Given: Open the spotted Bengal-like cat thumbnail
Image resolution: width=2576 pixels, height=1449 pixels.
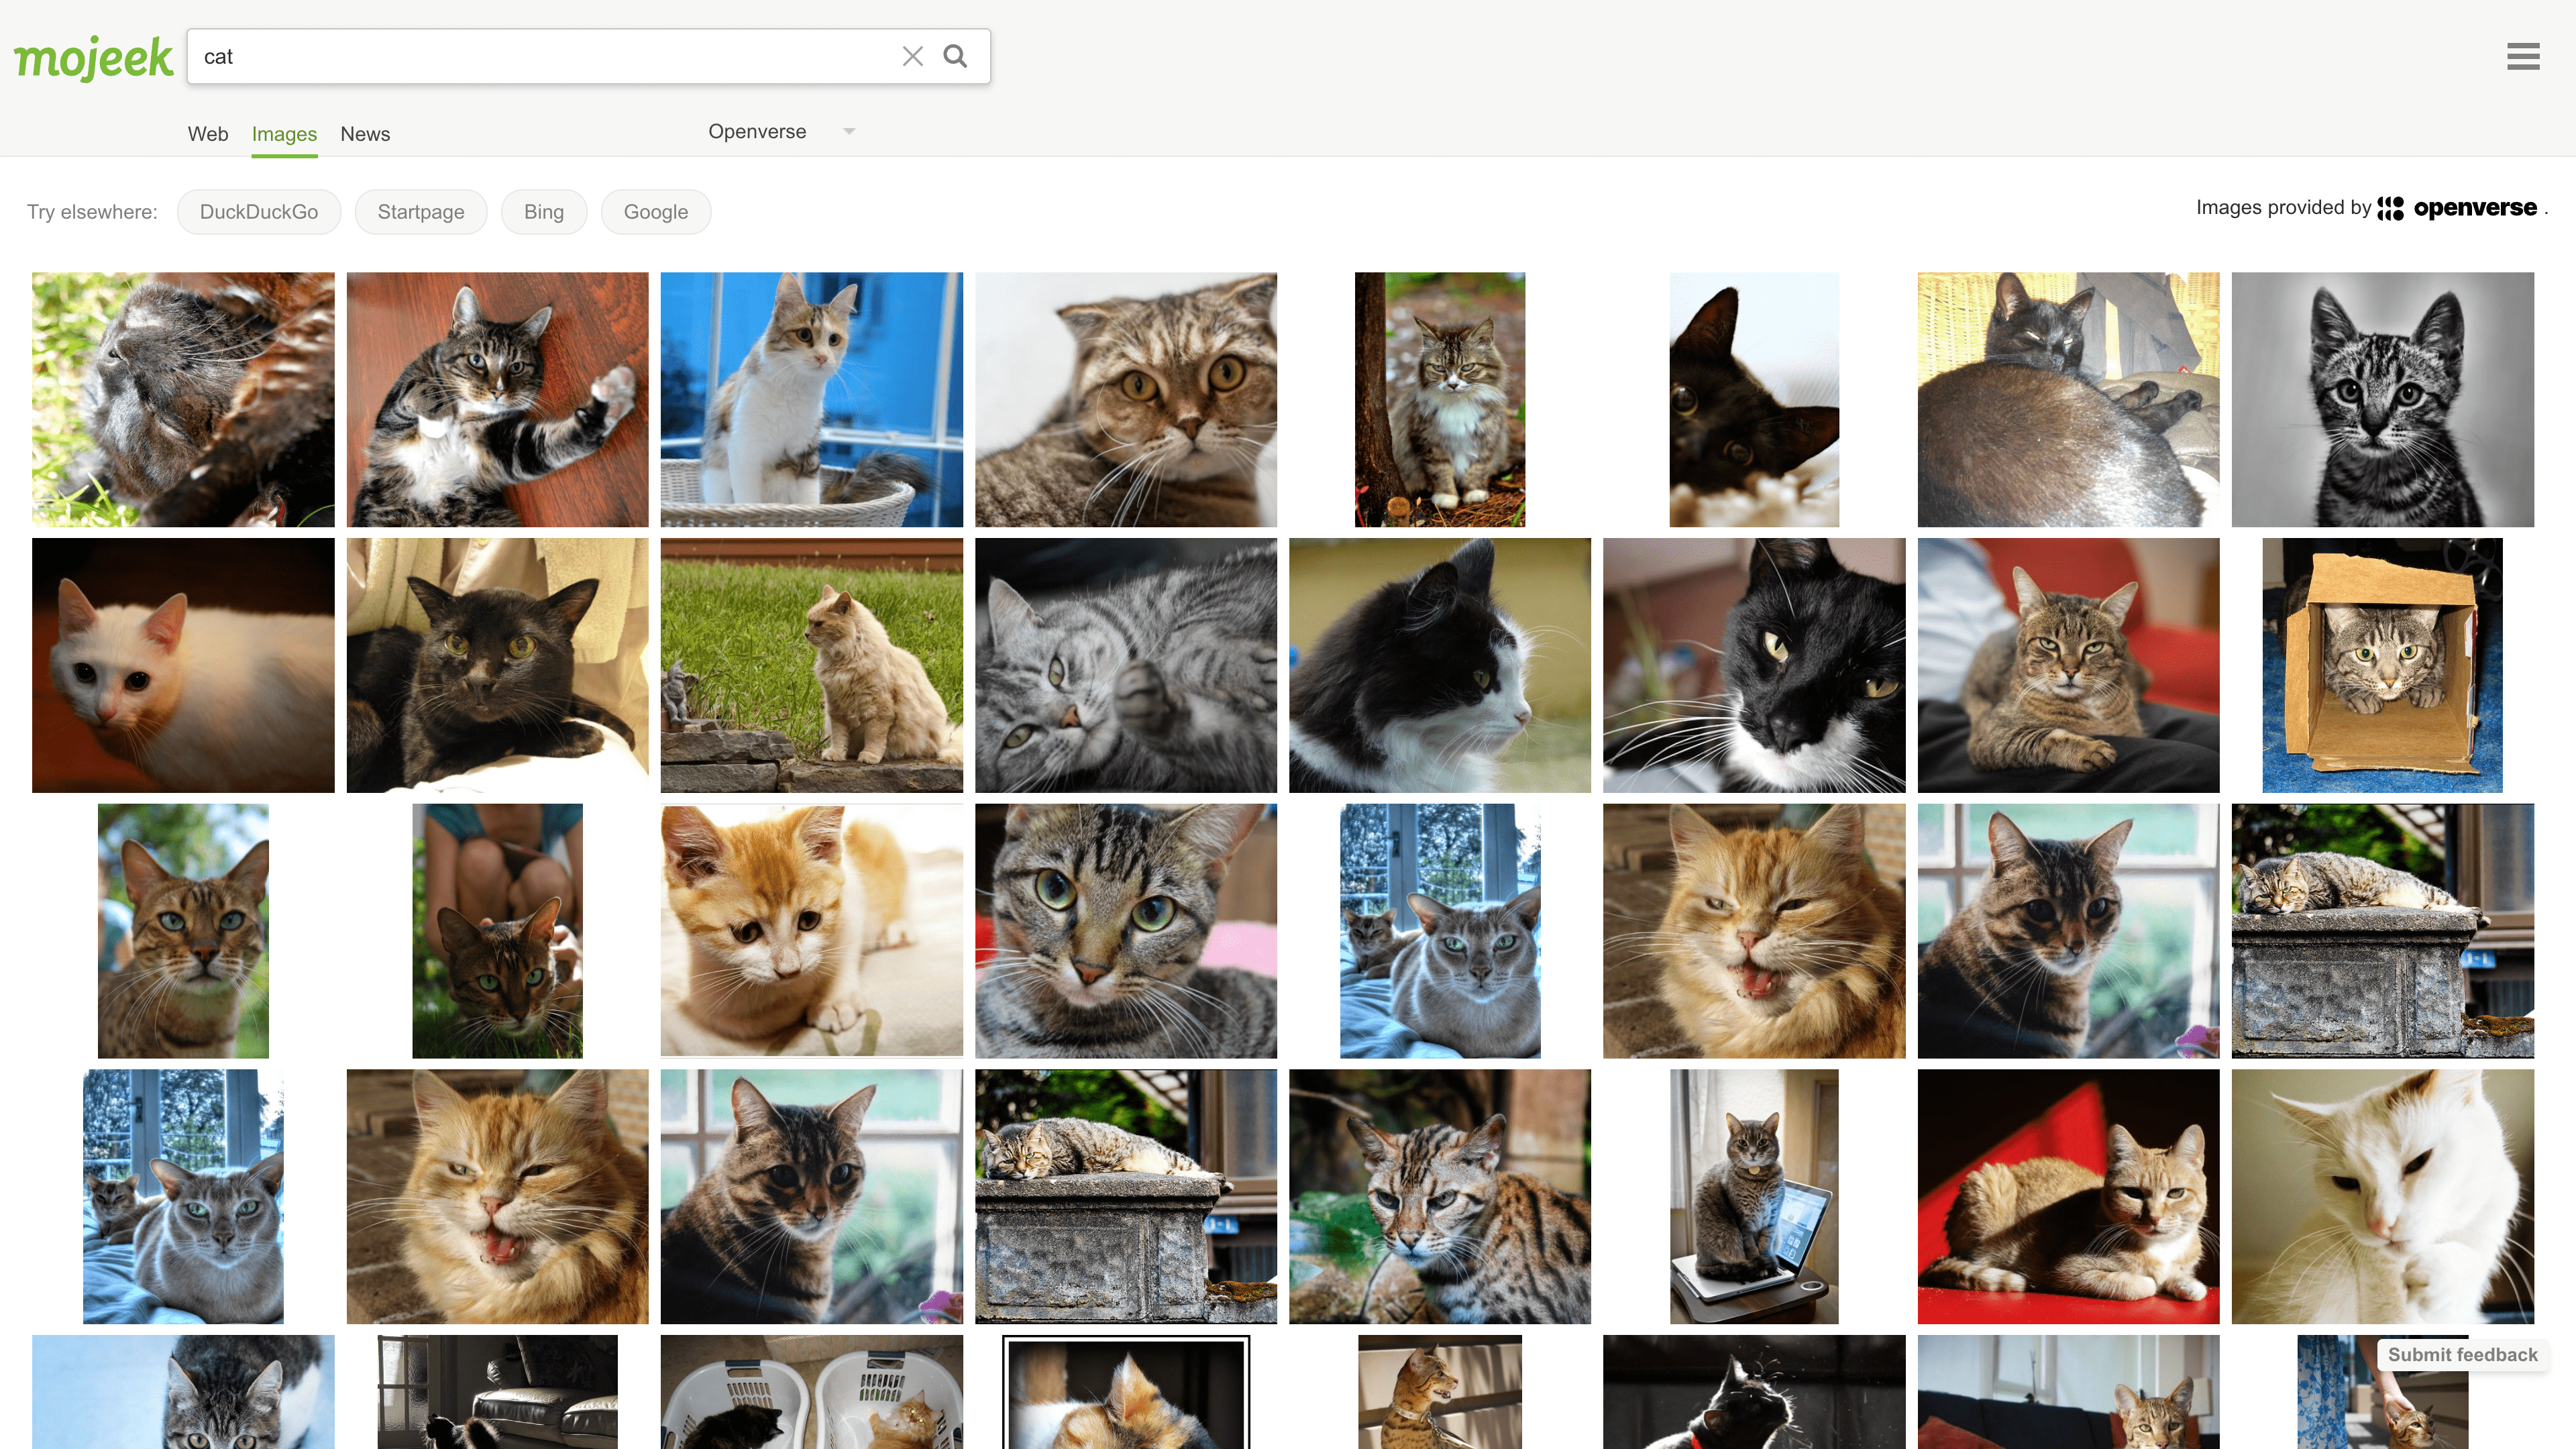Looking at the screenshot, I should pyautogui.click(x=1440, y=1196).
